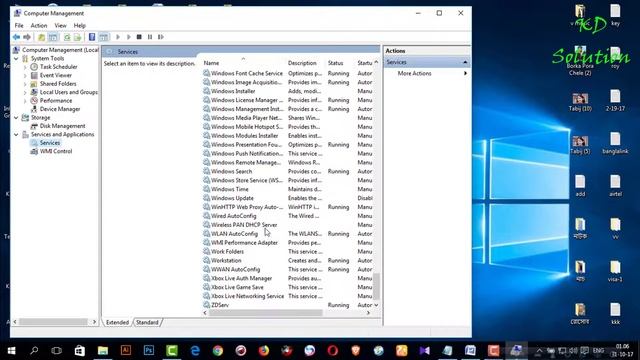Click the console tree horizontal scrollbar
The height and width of the screenshot is (360, 640).
[x=53, y=322]
